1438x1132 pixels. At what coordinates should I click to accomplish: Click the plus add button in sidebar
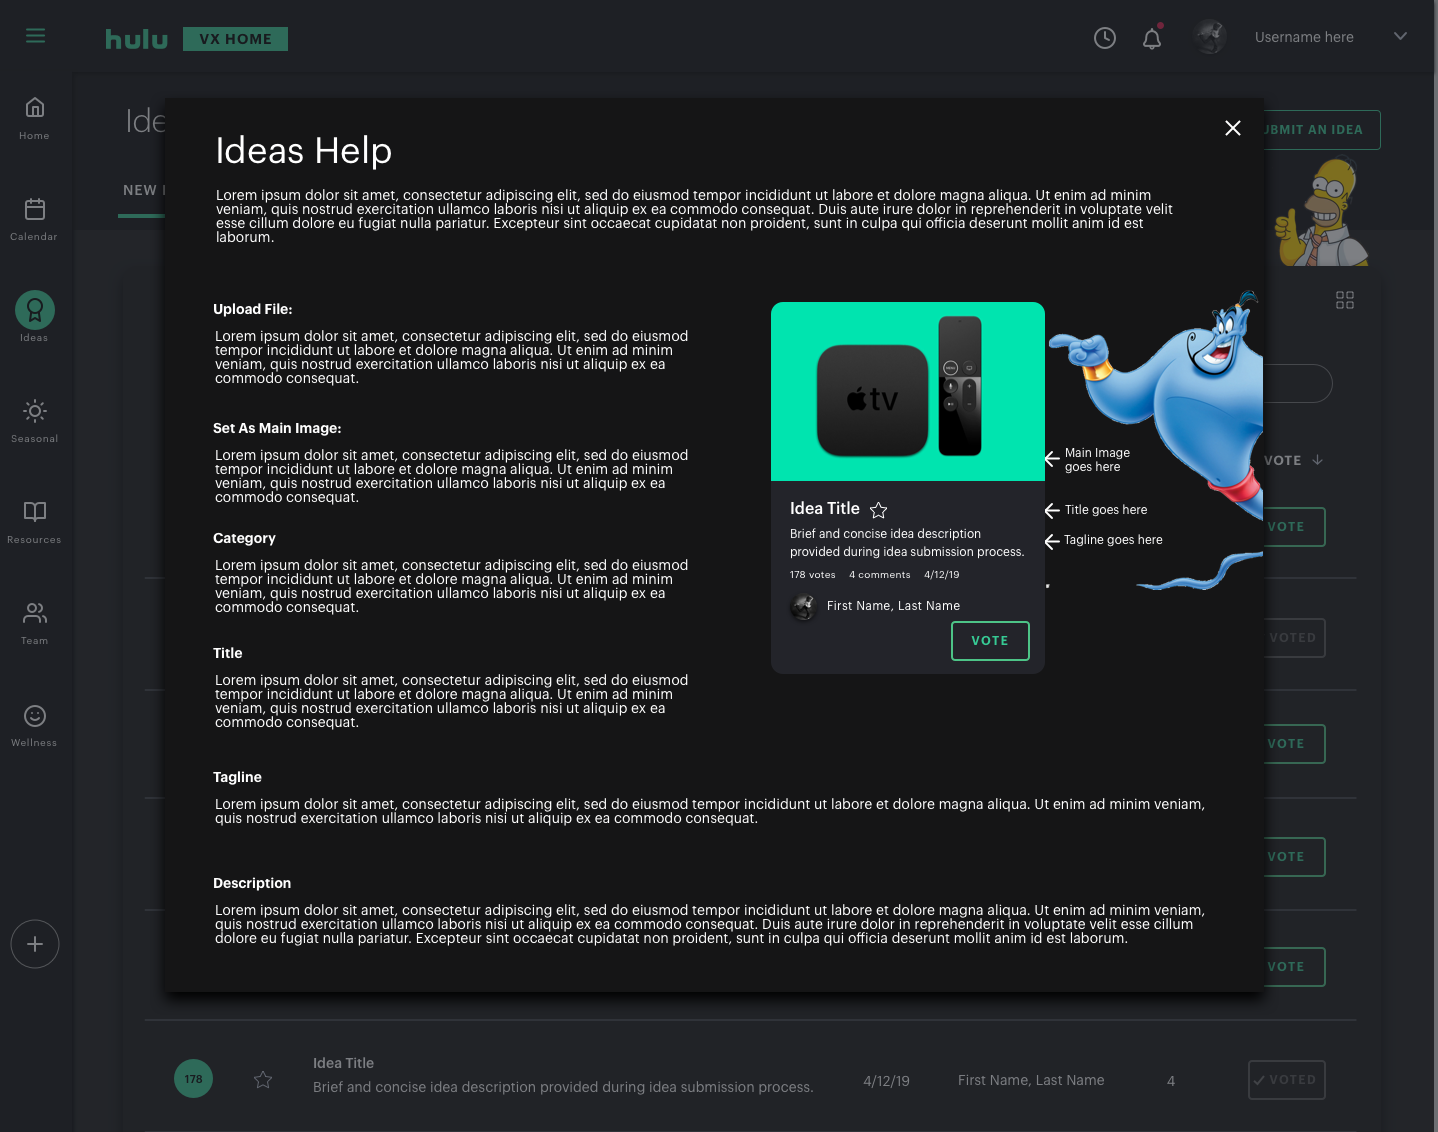[x=35, y=944]
